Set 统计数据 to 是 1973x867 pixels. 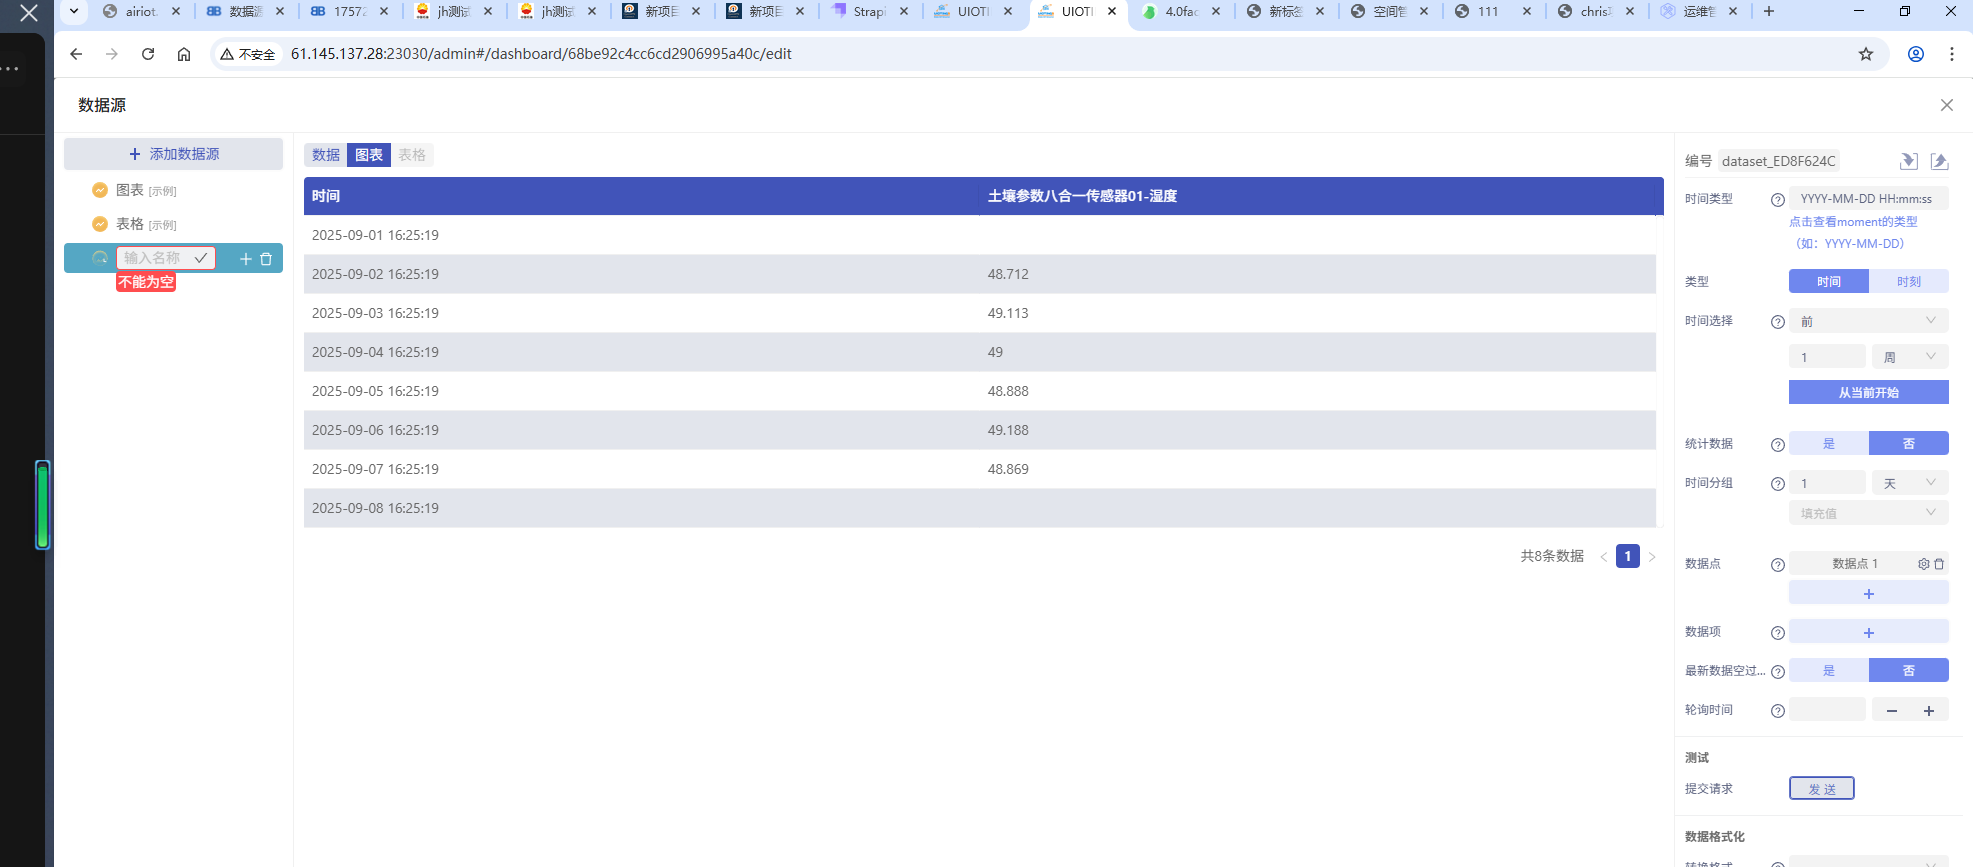pyautogui.click(x=1829, y=443)
